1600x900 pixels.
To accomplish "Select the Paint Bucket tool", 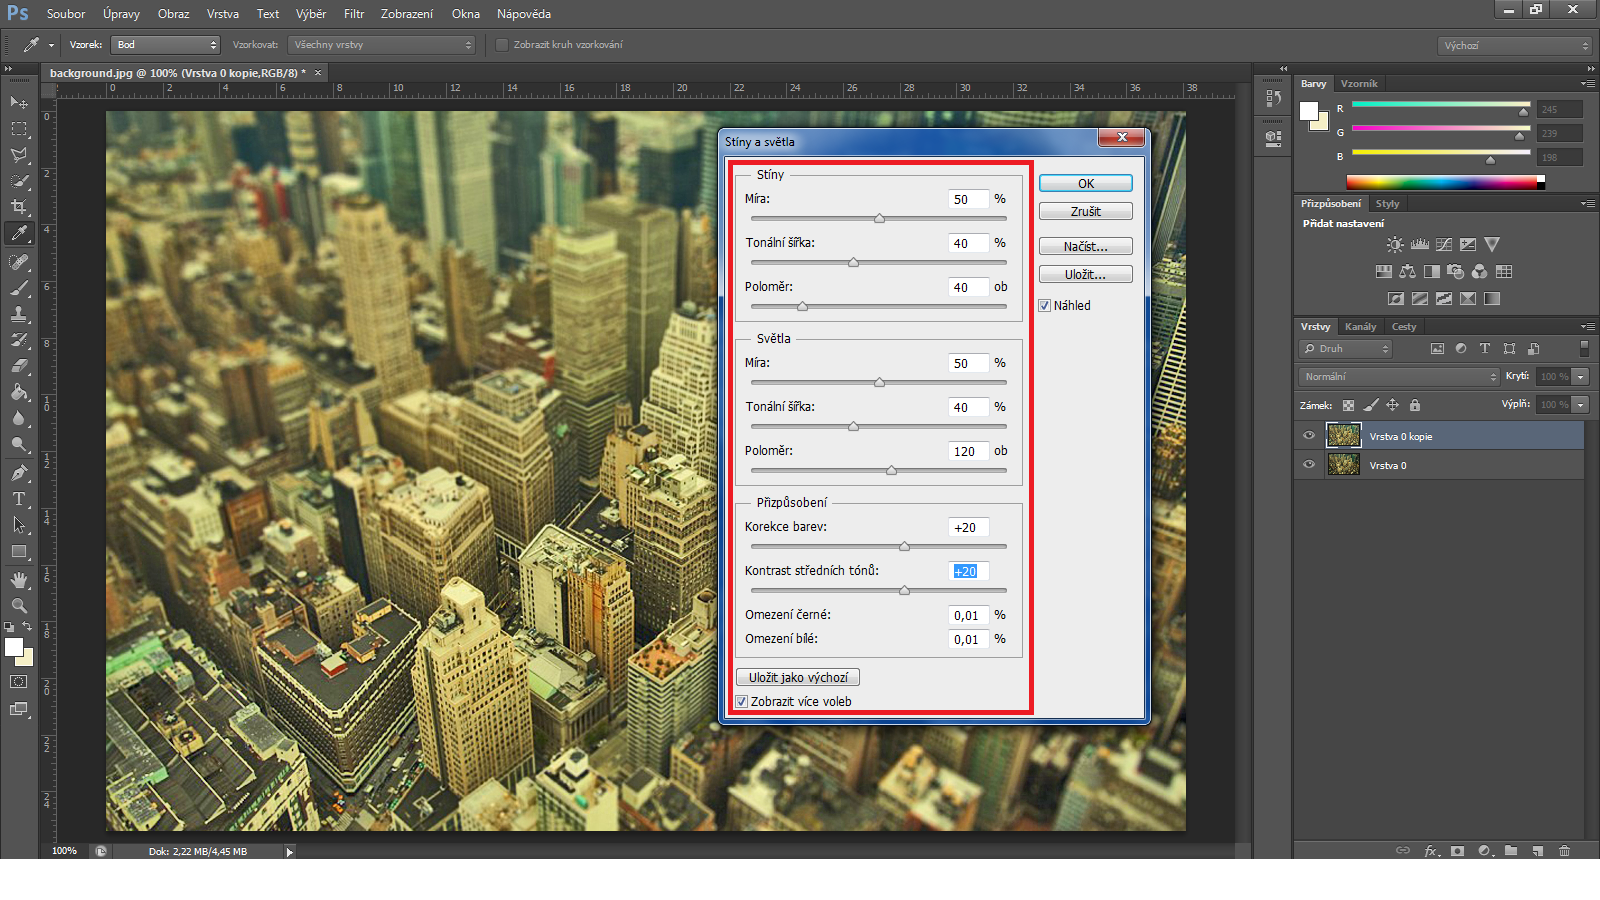I will pos(19,392).
